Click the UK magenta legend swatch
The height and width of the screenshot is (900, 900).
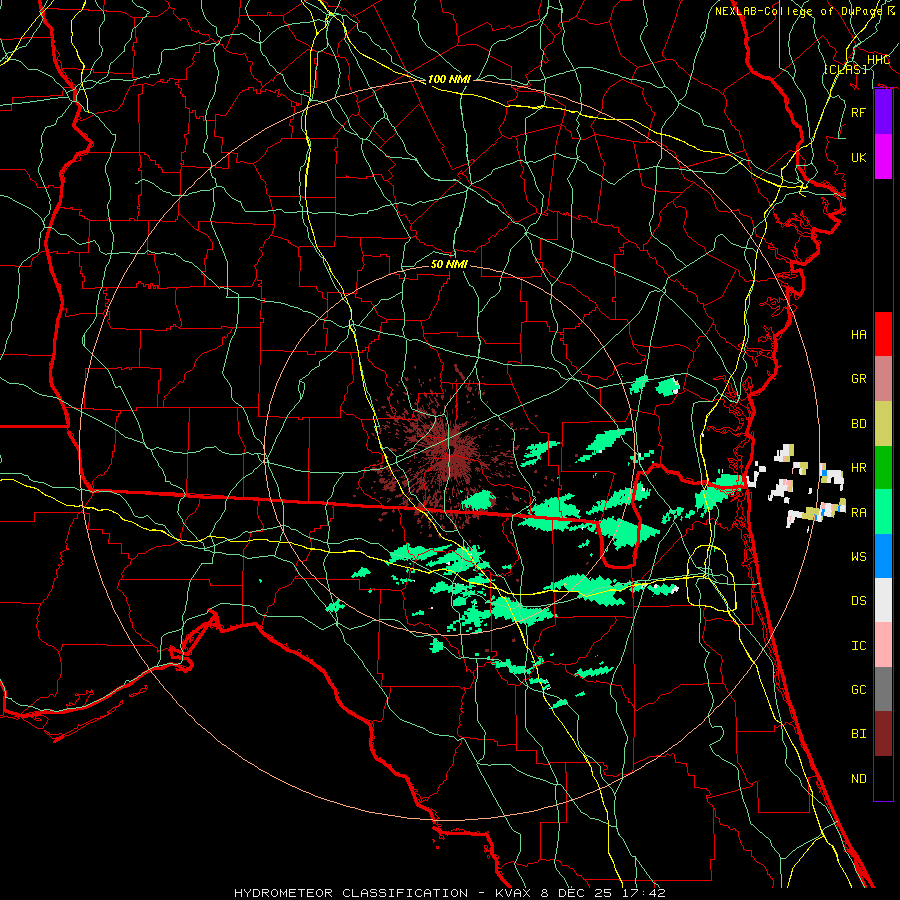tap(883, 157)
